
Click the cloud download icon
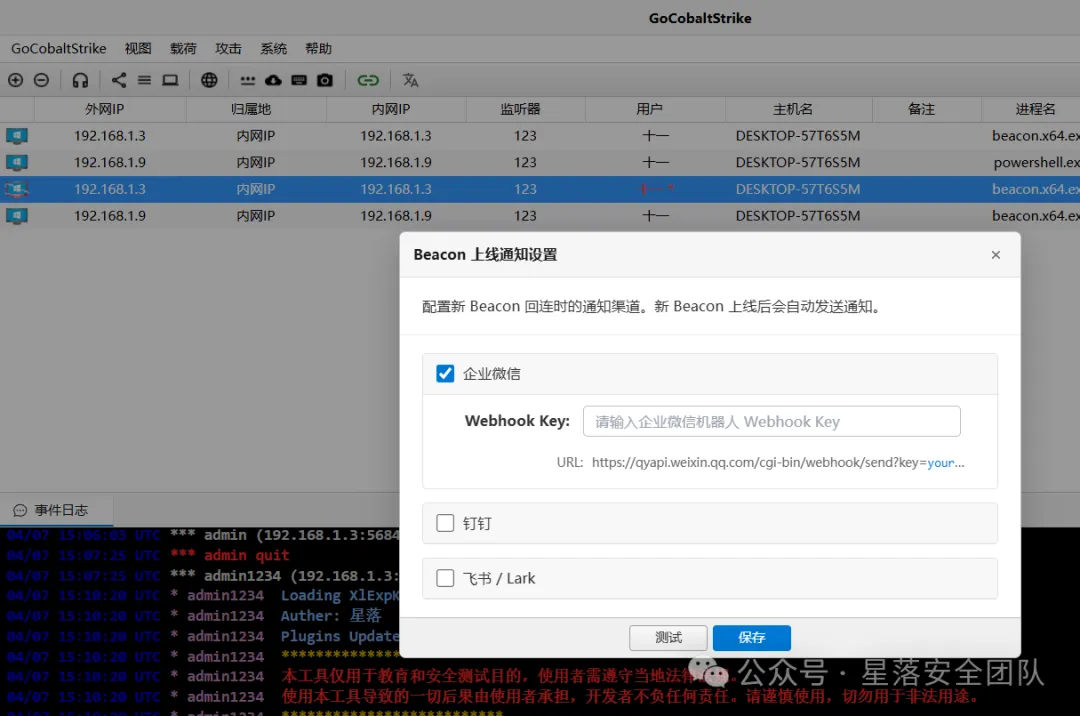[x=273, y=80]
